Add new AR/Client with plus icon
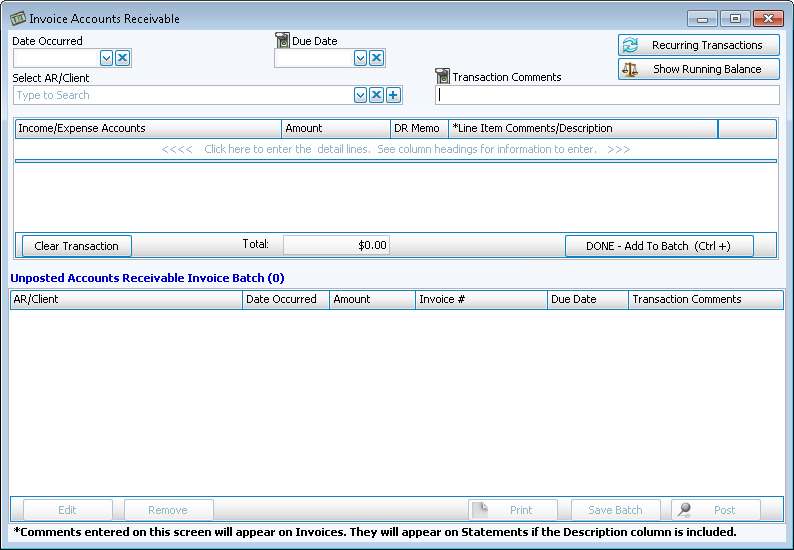 click(x=393, y=95)
